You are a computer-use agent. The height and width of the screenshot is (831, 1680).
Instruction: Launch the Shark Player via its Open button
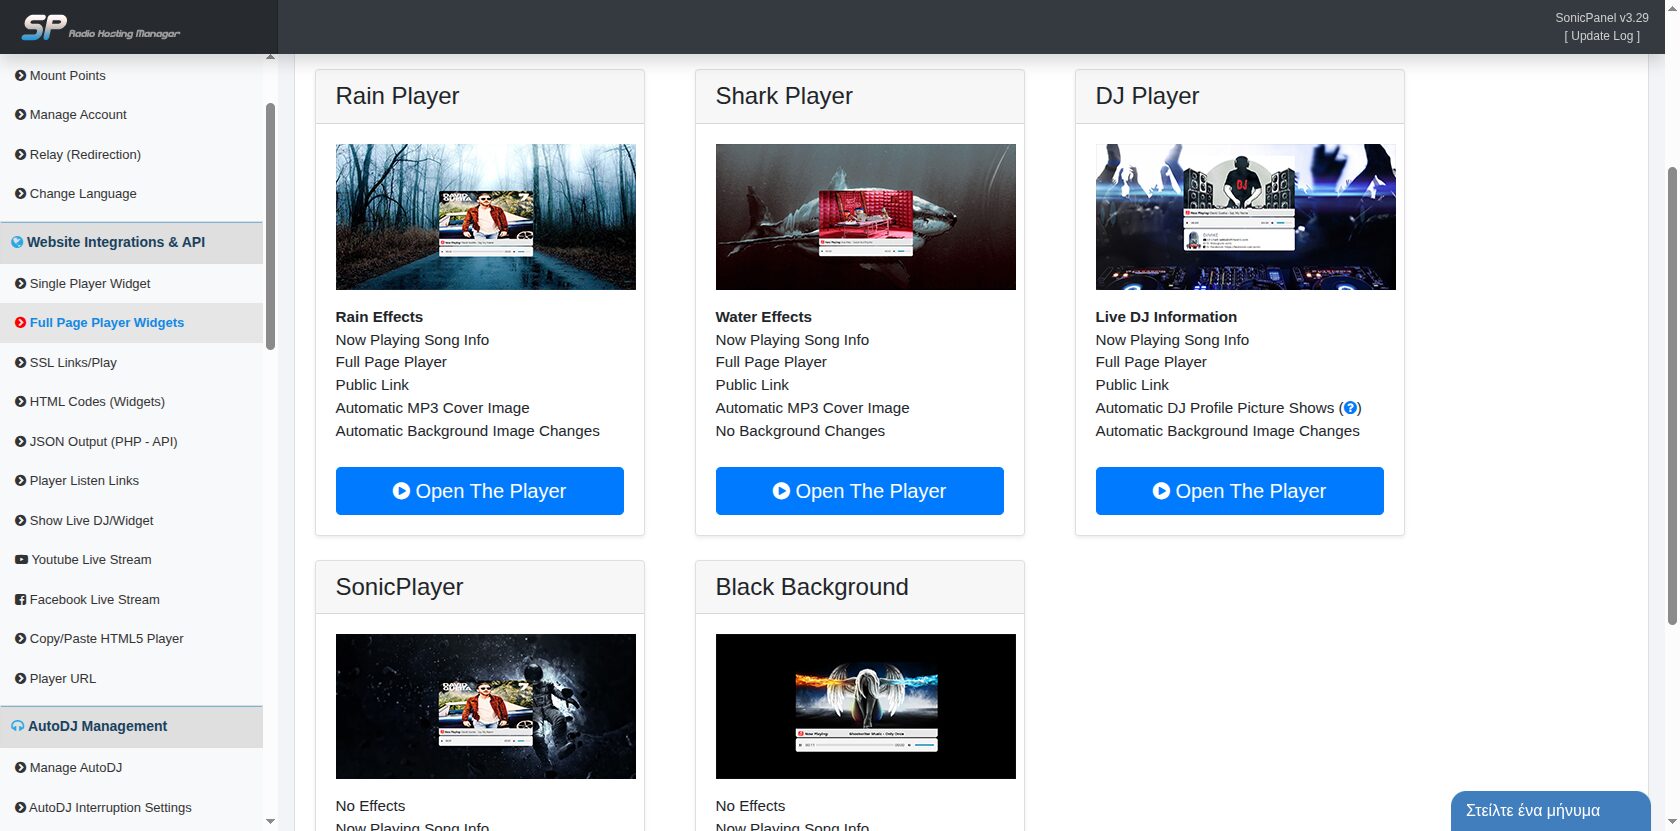tap(859, 491)
